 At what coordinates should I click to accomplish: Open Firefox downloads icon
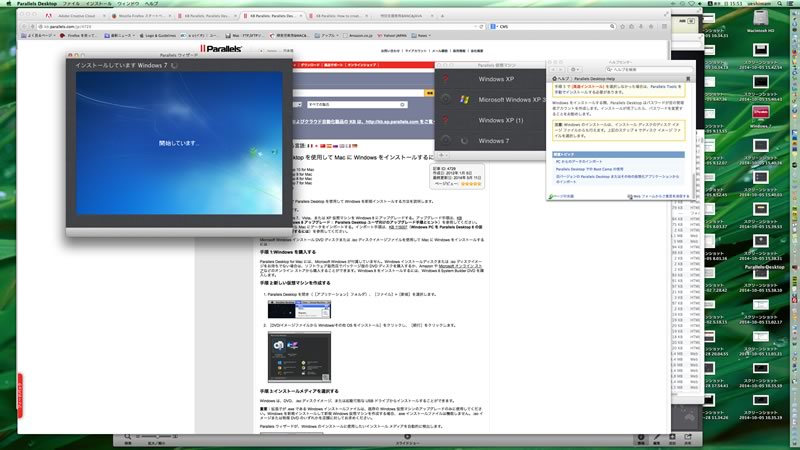click(641, 26)
